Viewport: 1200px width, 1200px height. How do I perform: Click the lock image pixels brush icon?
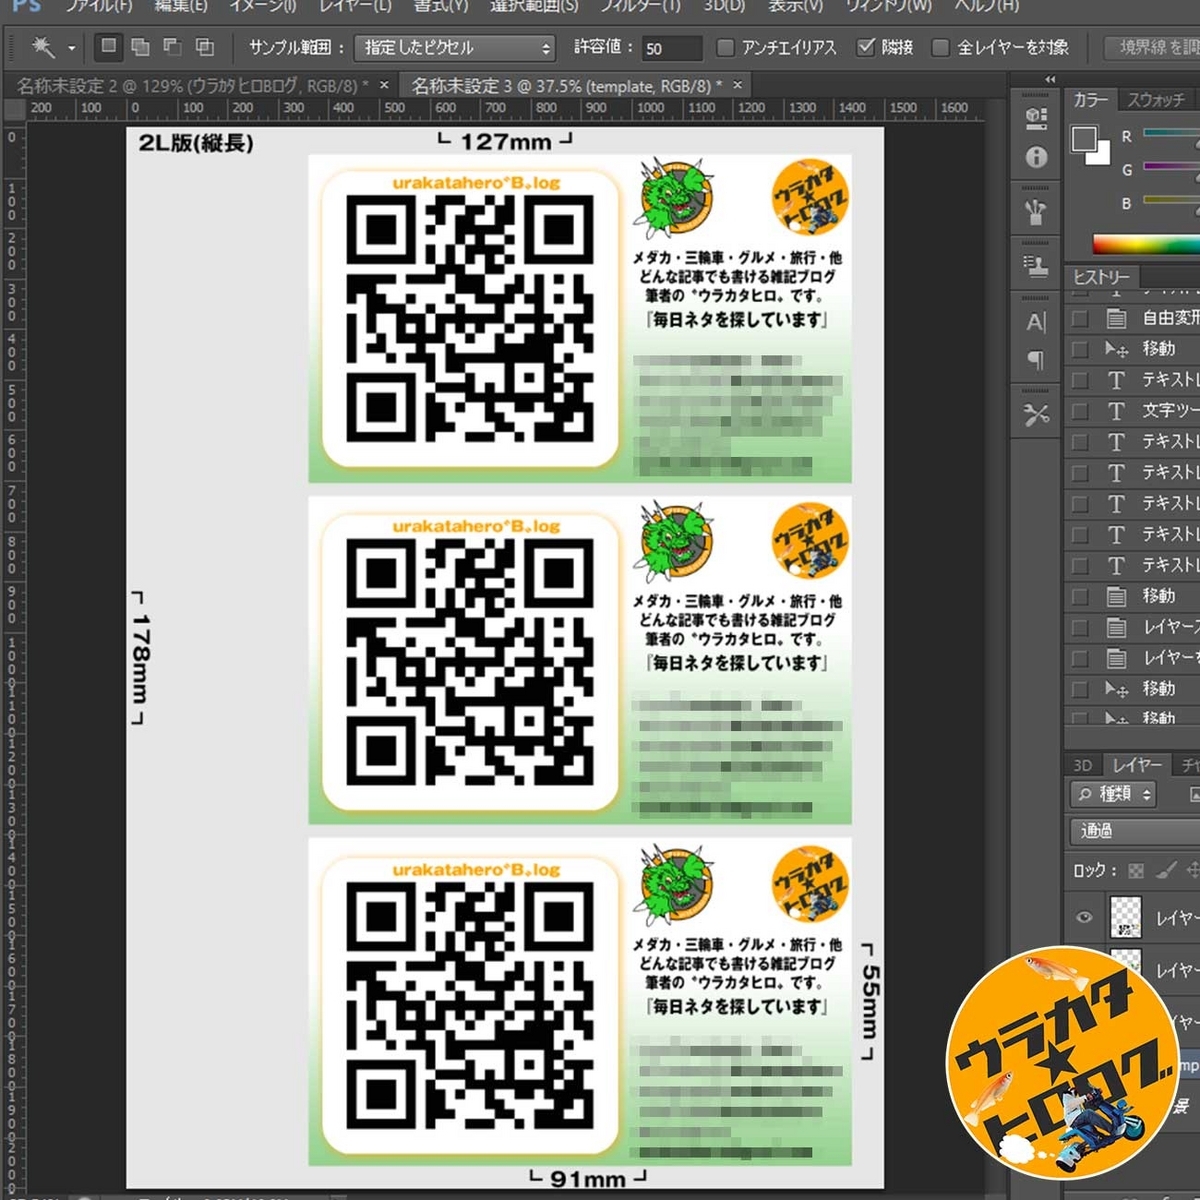pos(1166,871)
